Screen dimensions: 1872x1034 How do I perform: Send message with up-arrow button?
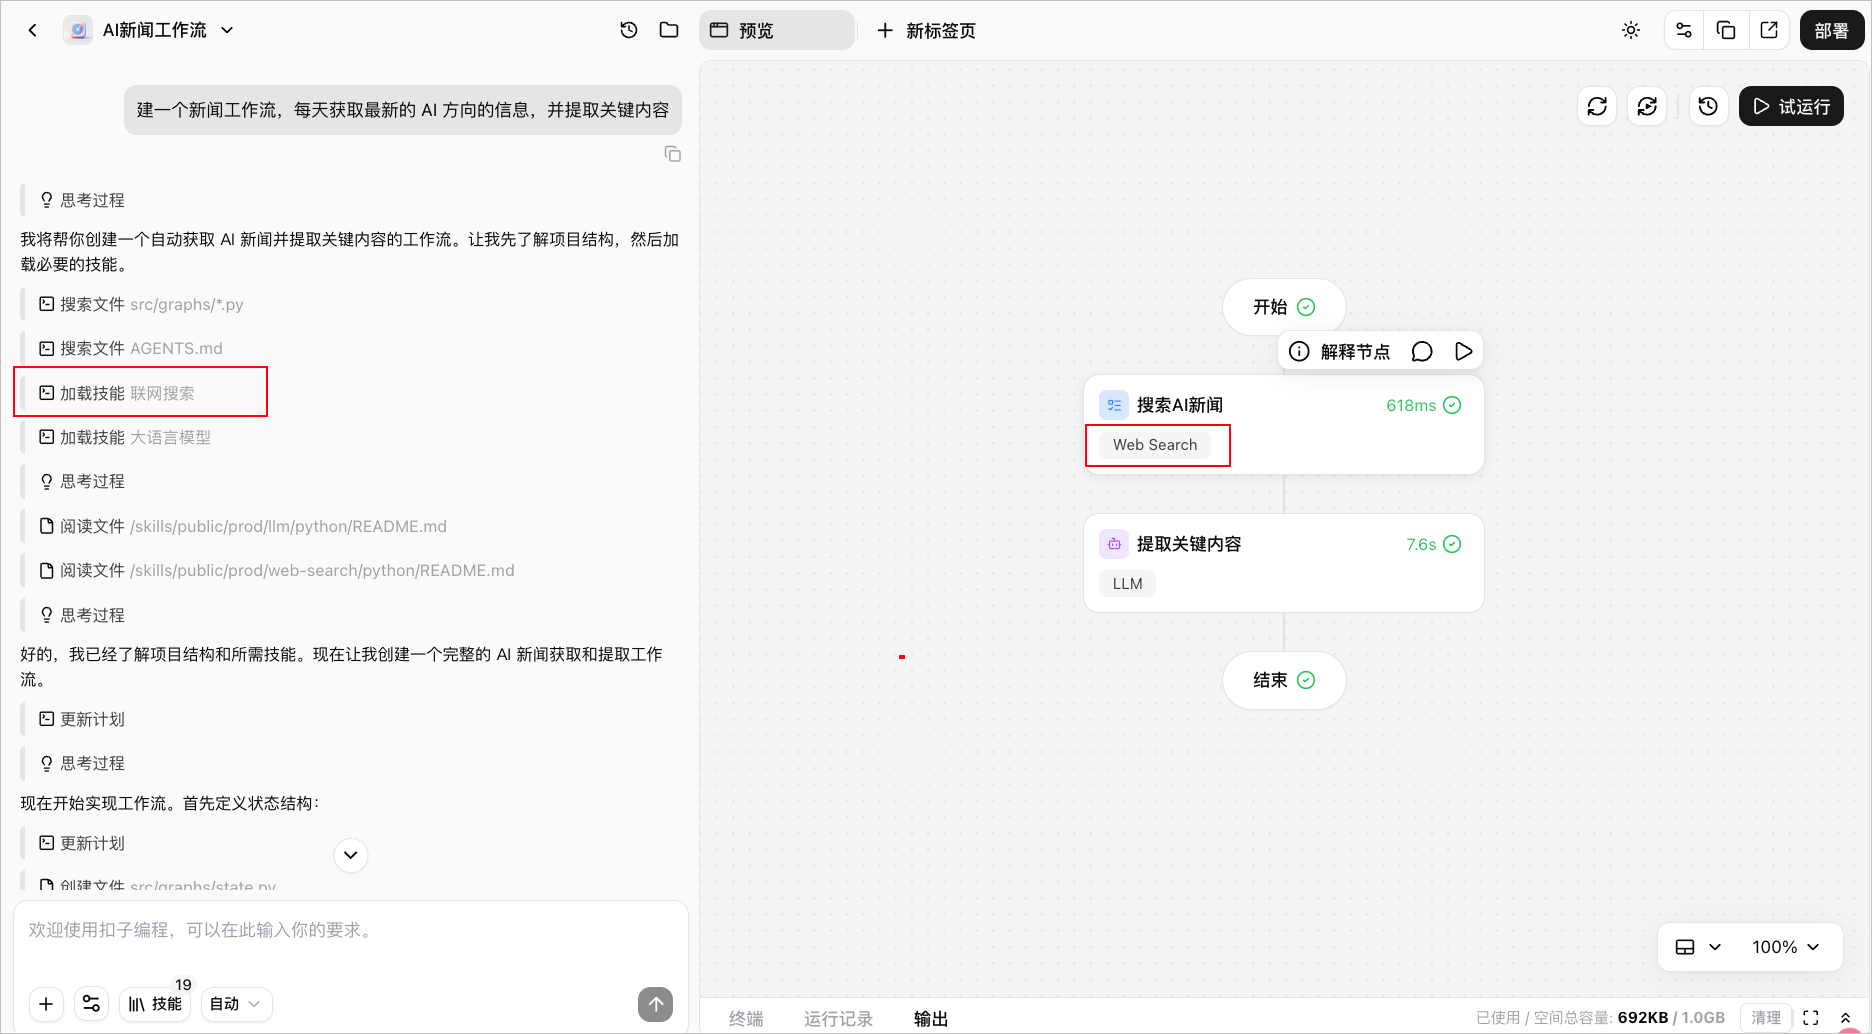coord(655,1004)
